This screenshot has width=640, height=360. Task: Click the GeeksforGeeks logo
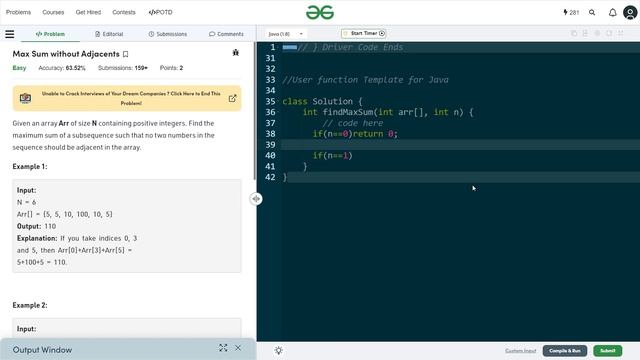pos(320,12)
